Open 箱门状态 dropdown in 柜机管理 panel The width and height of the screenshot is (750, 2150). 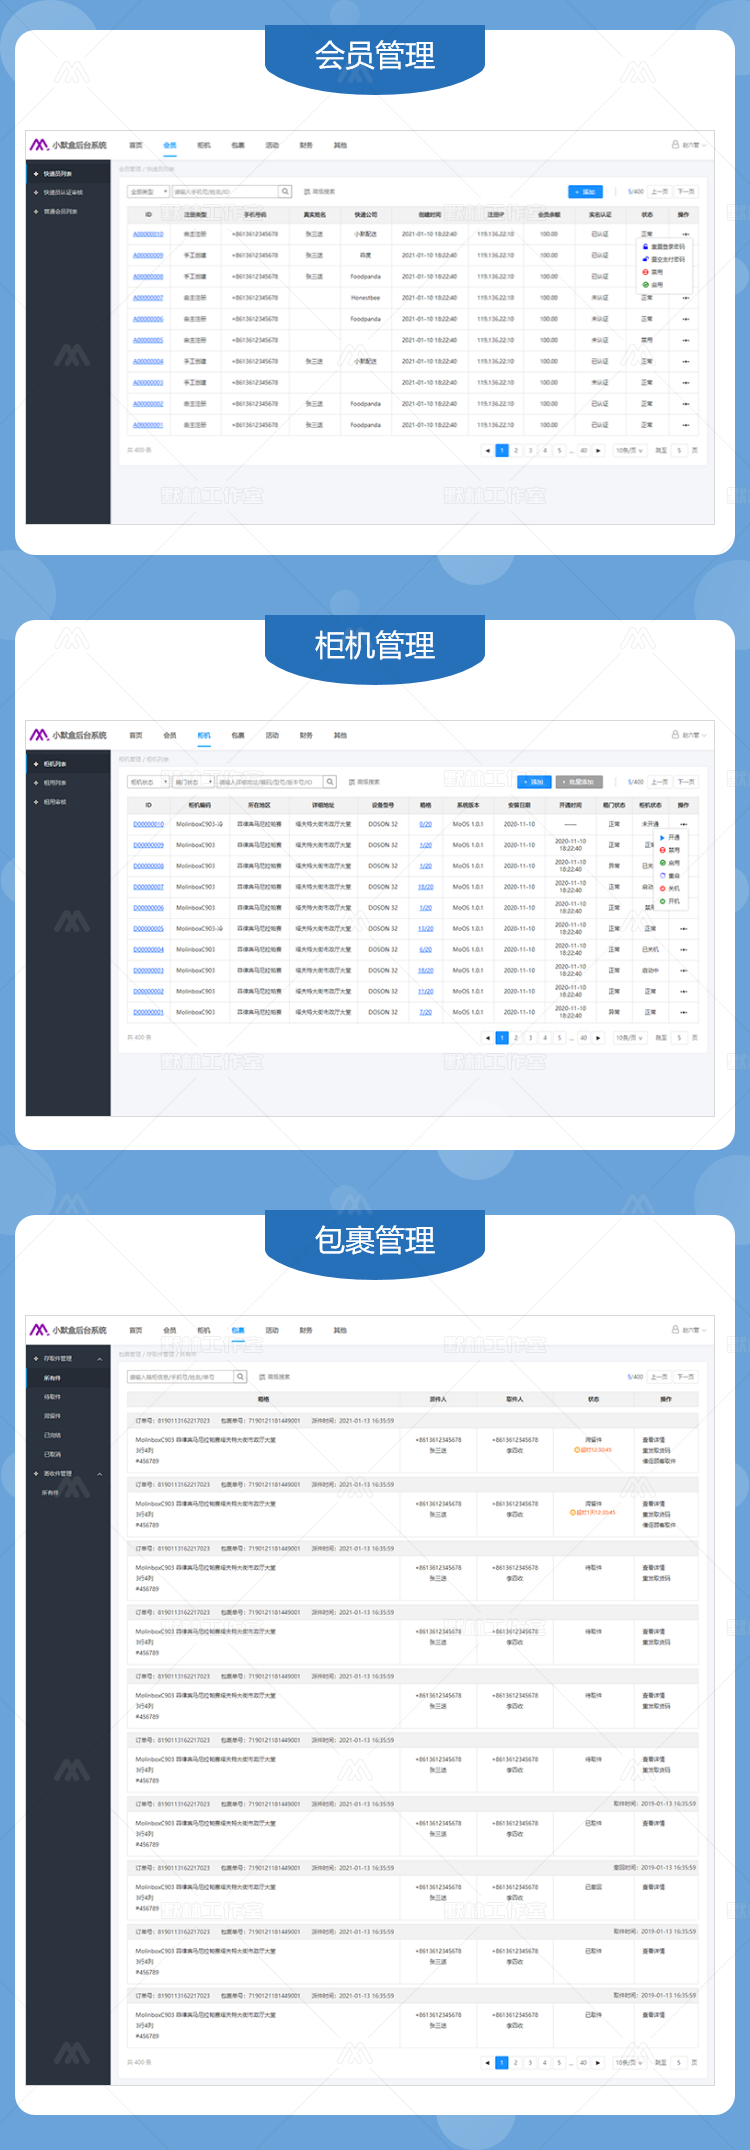pos(193,782)
